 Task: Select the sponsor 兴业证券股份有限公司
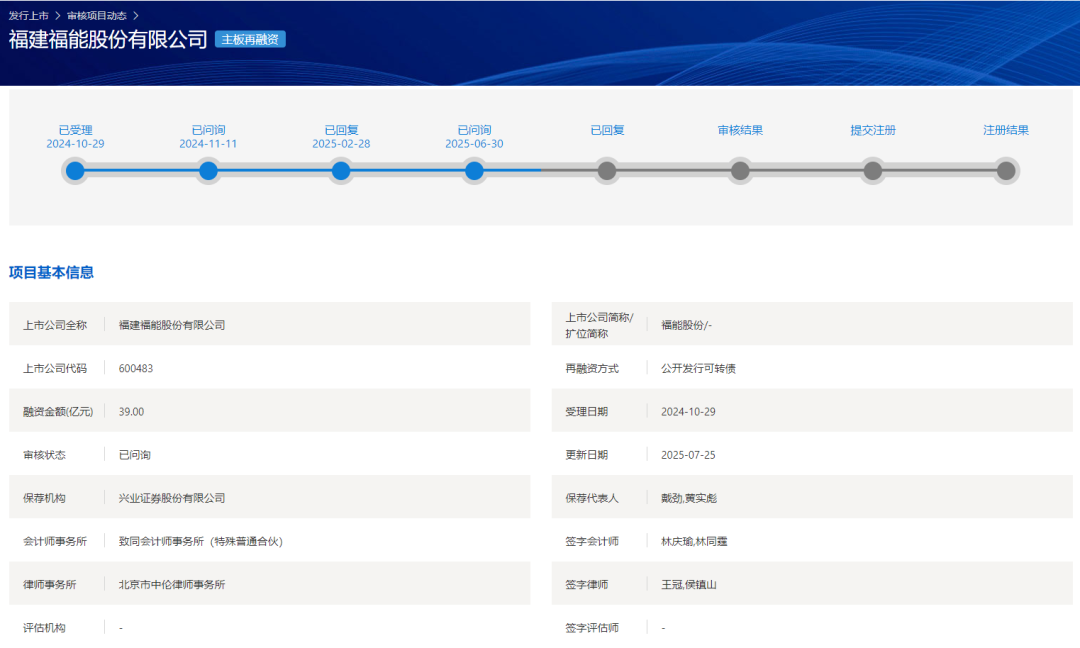click(172, 498)
